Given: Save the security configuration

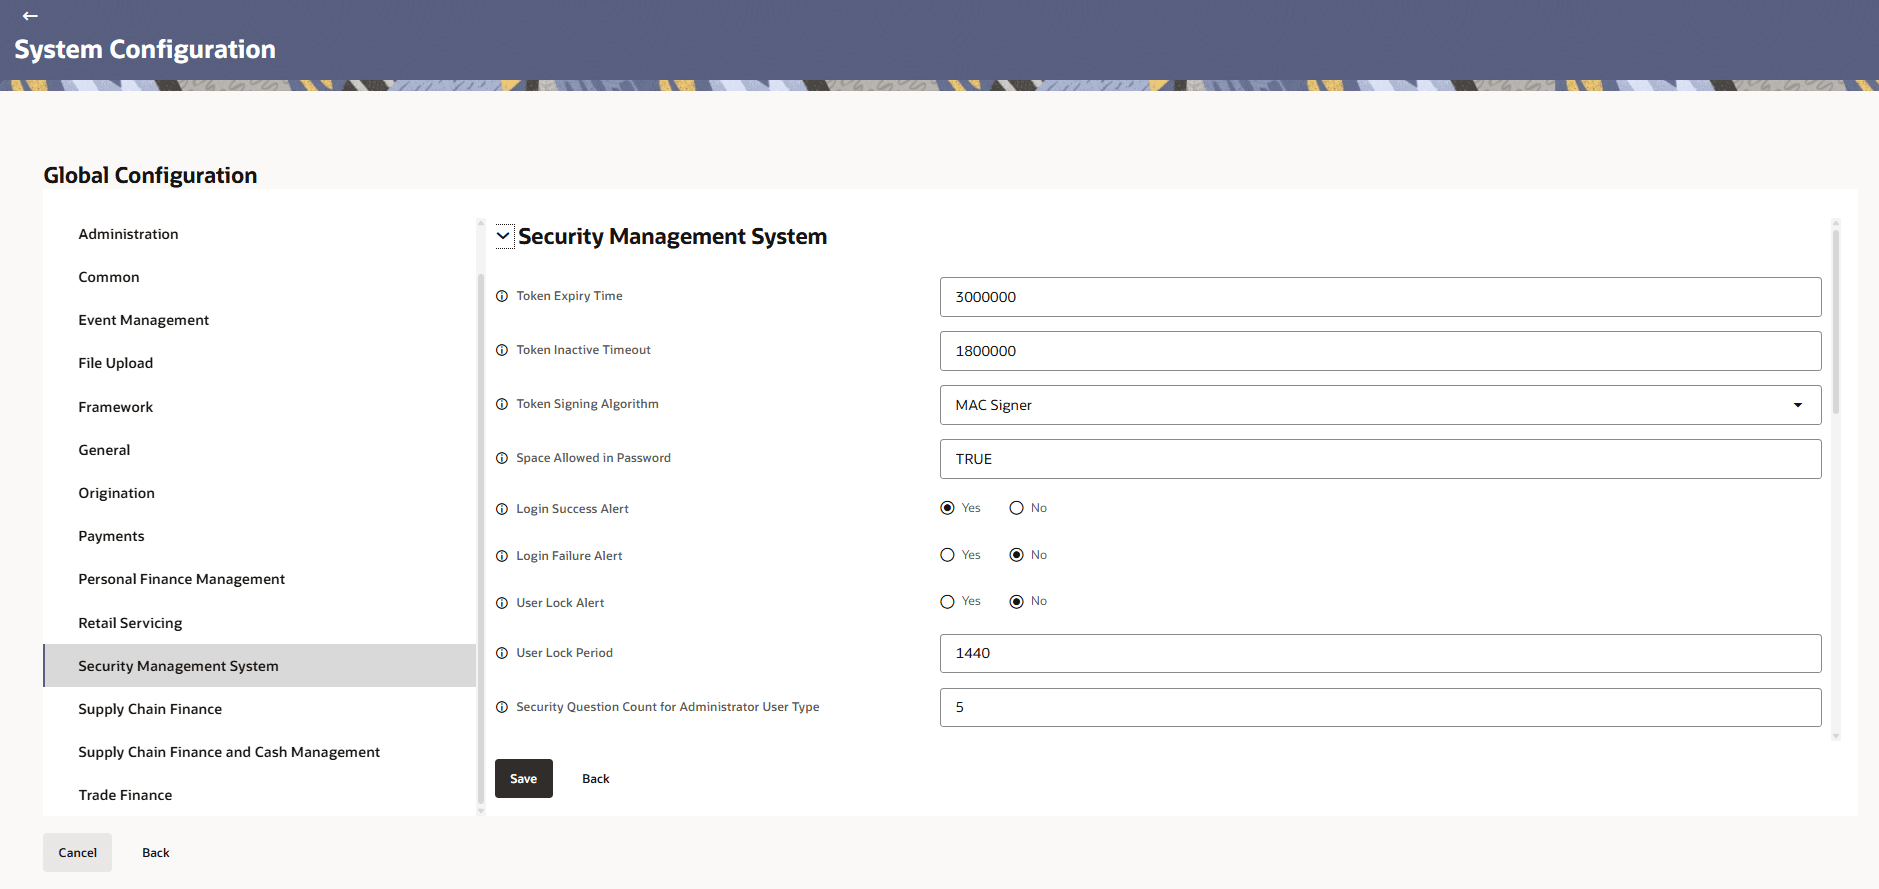Looking at the screenshot, I should (x=524, y=779).
